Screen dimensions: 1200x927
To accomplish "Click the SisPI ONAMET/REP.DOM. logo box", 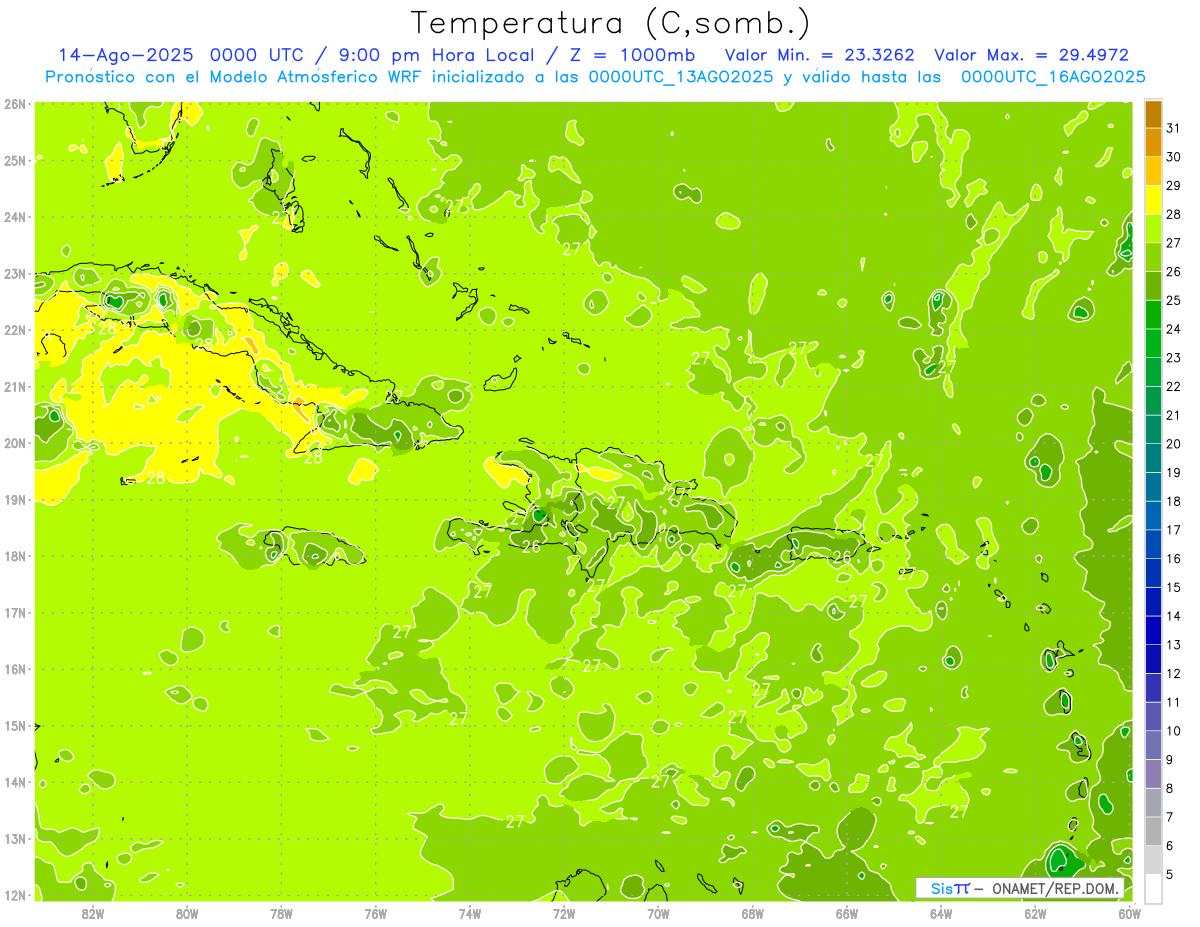I will (1020, 888).
